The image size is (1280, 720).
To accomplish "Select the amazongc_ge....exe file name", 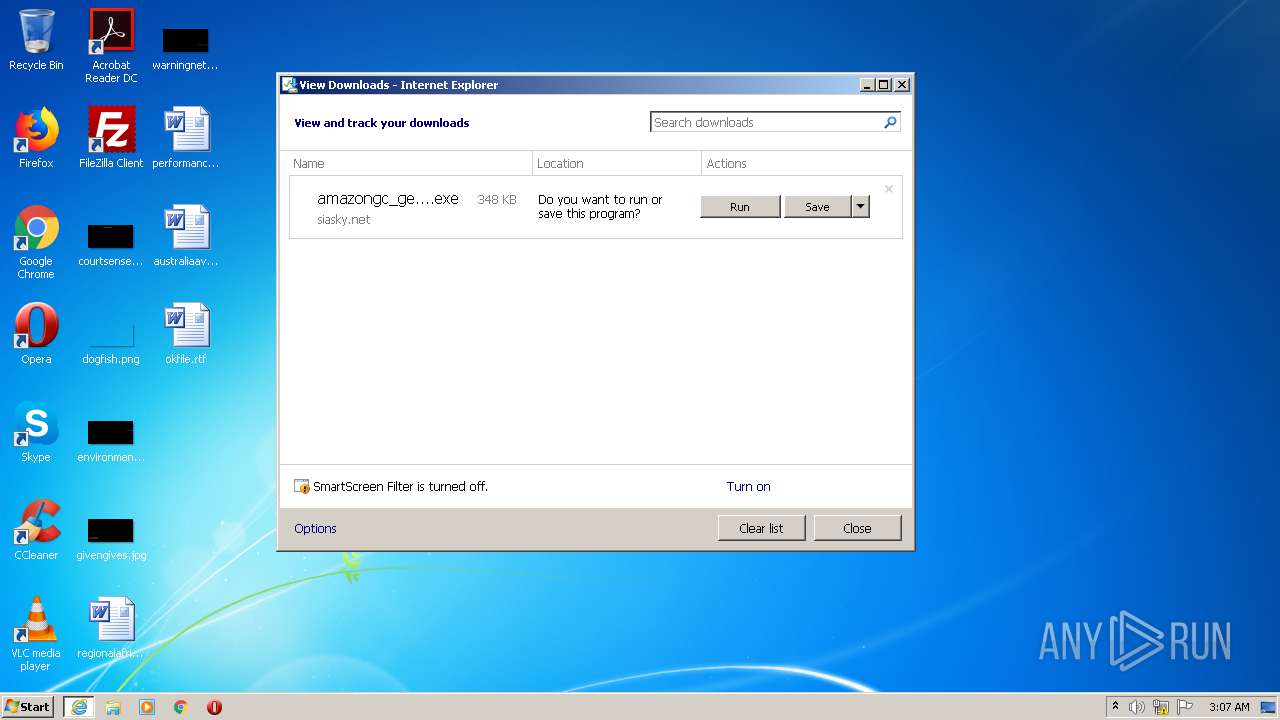I will 388,199.
